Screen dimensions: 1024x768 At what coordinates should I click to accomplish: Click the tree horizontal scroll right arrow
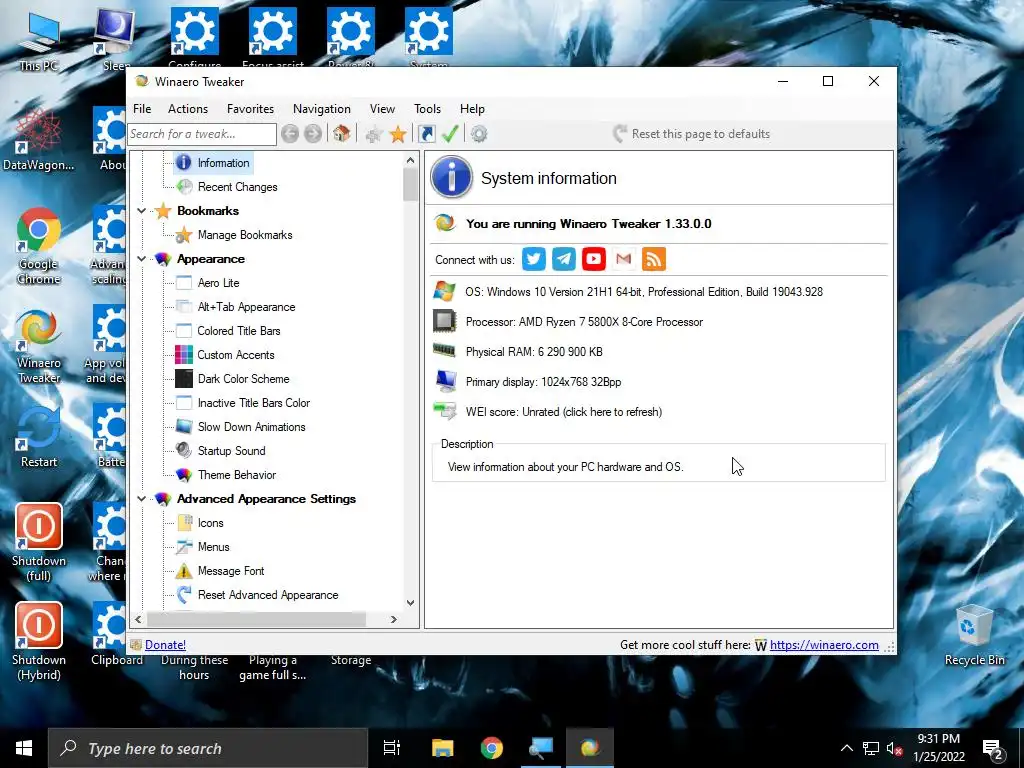[394, 619]
